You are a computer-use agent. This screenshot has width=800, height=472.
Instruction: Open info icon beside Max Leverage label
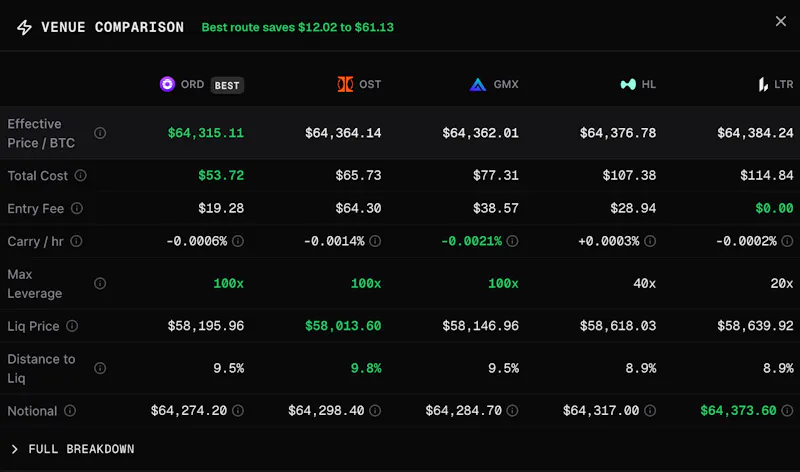coord(100,283)
